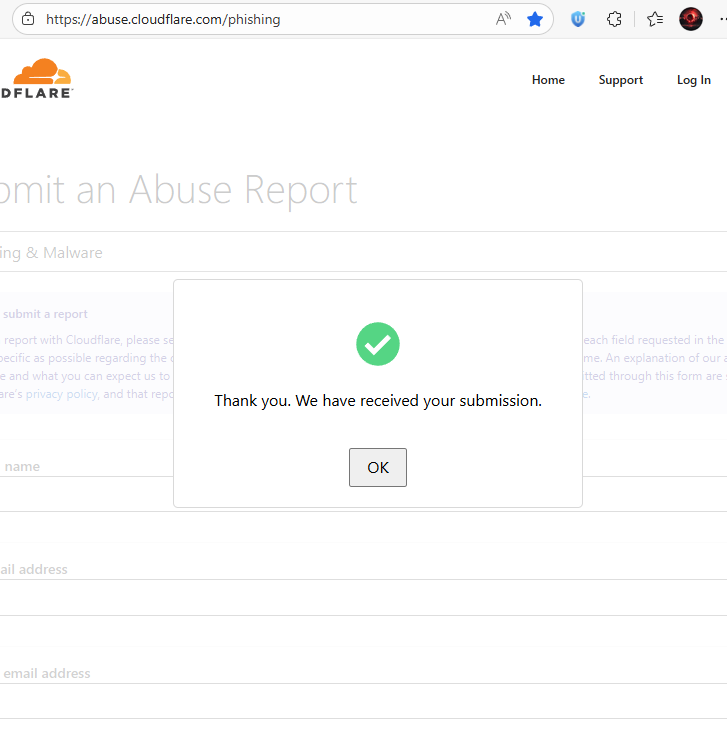Click the Cloudflare logo

point(36,78)
